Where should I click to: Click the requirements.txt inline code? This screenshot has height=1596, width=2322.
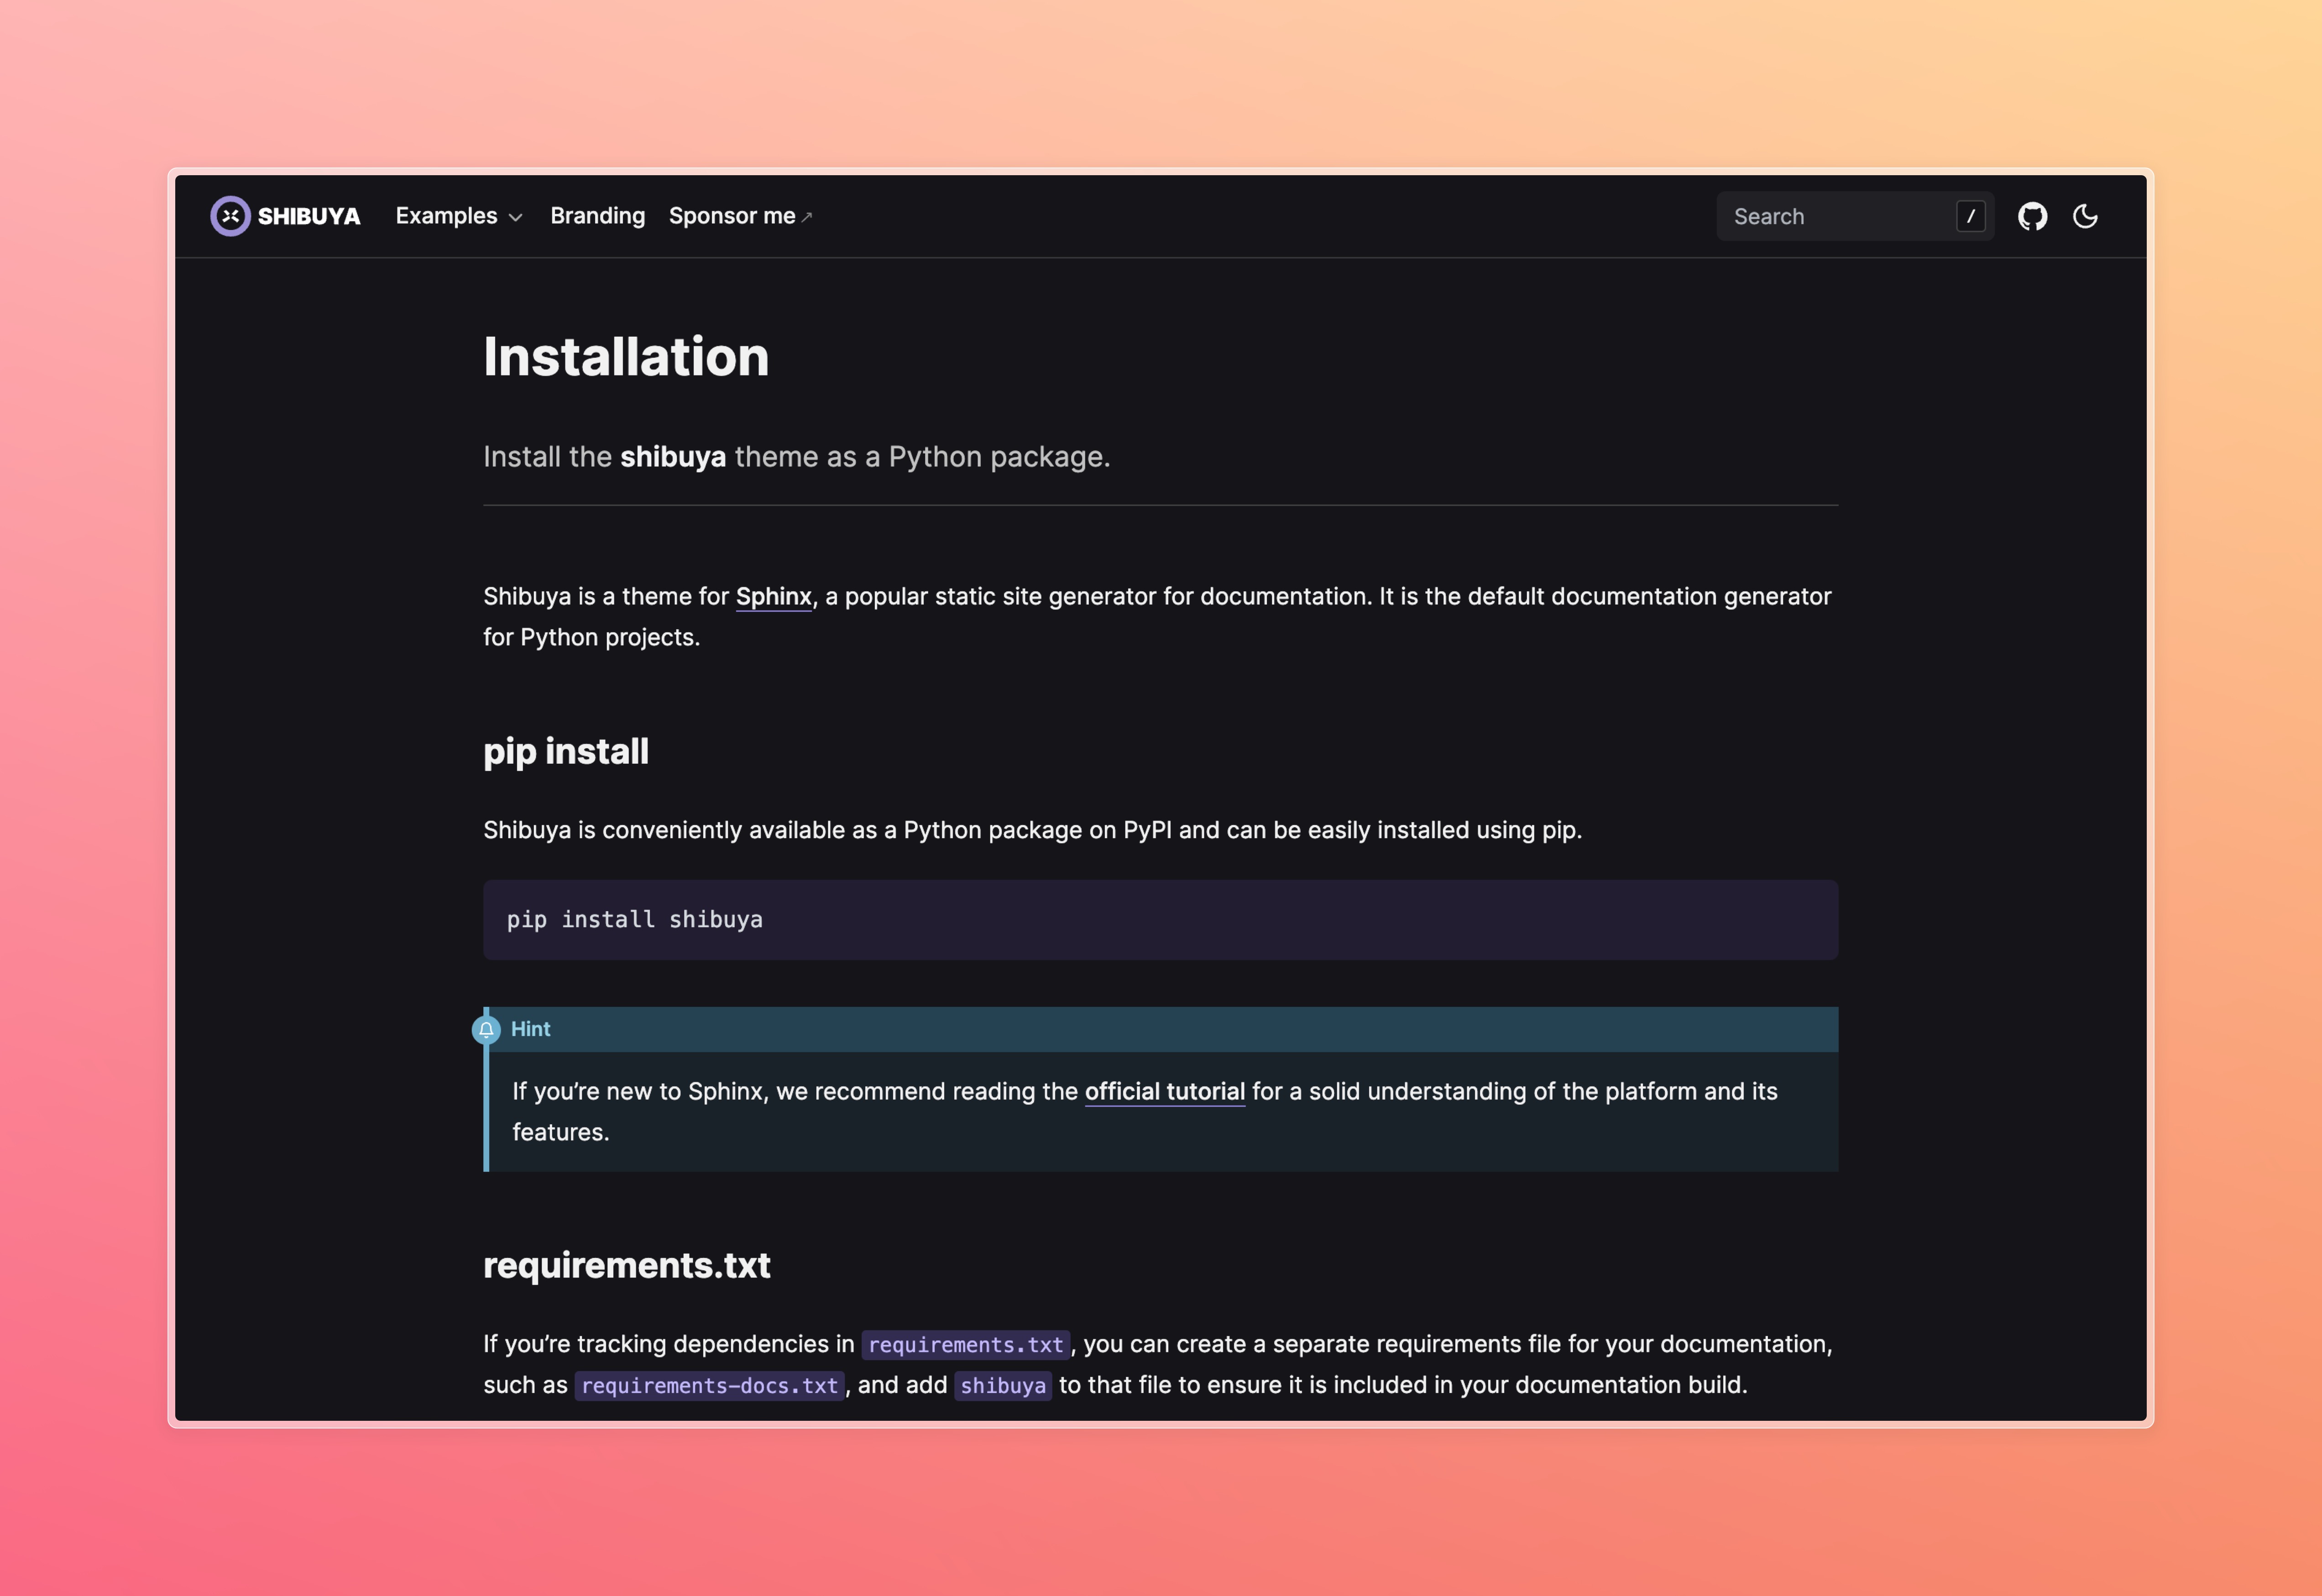click(x=966, y=1345)
